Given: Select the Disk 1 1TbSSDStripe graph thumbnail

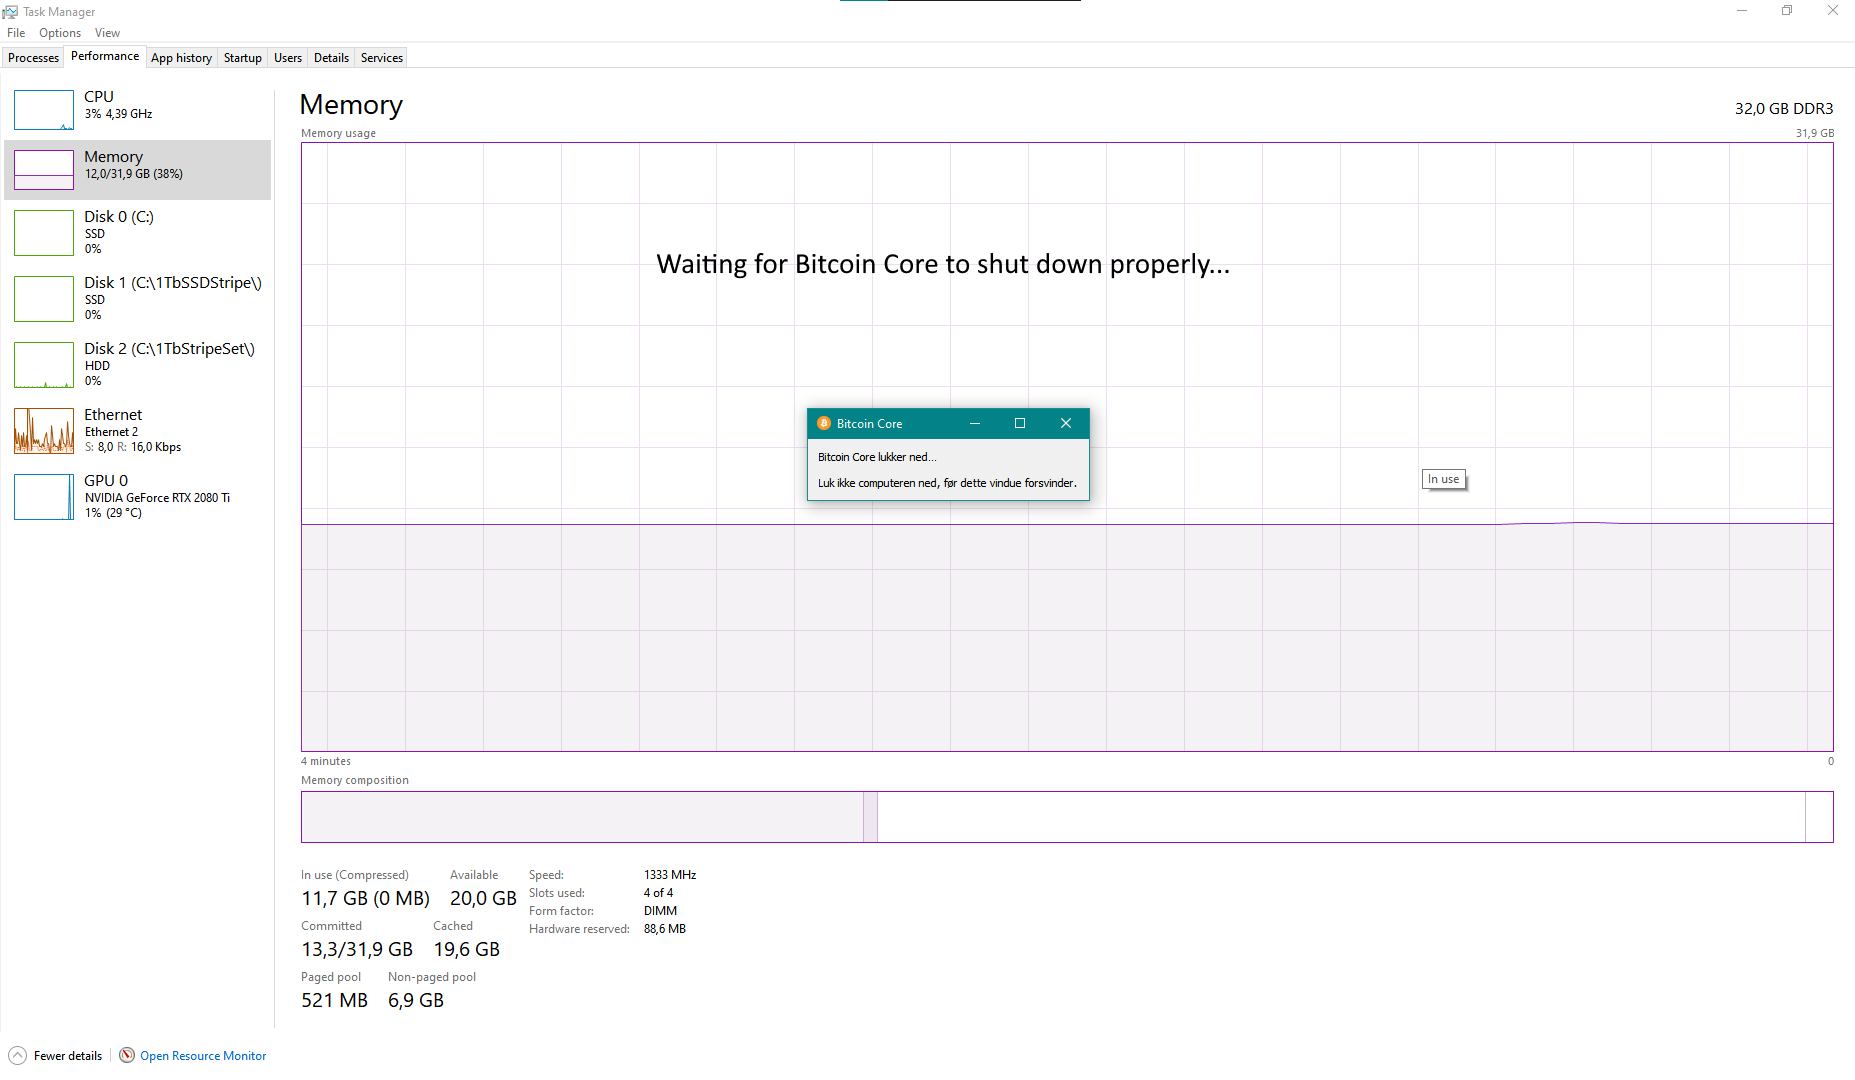Looking at the screenshot, I should point(44,299).
